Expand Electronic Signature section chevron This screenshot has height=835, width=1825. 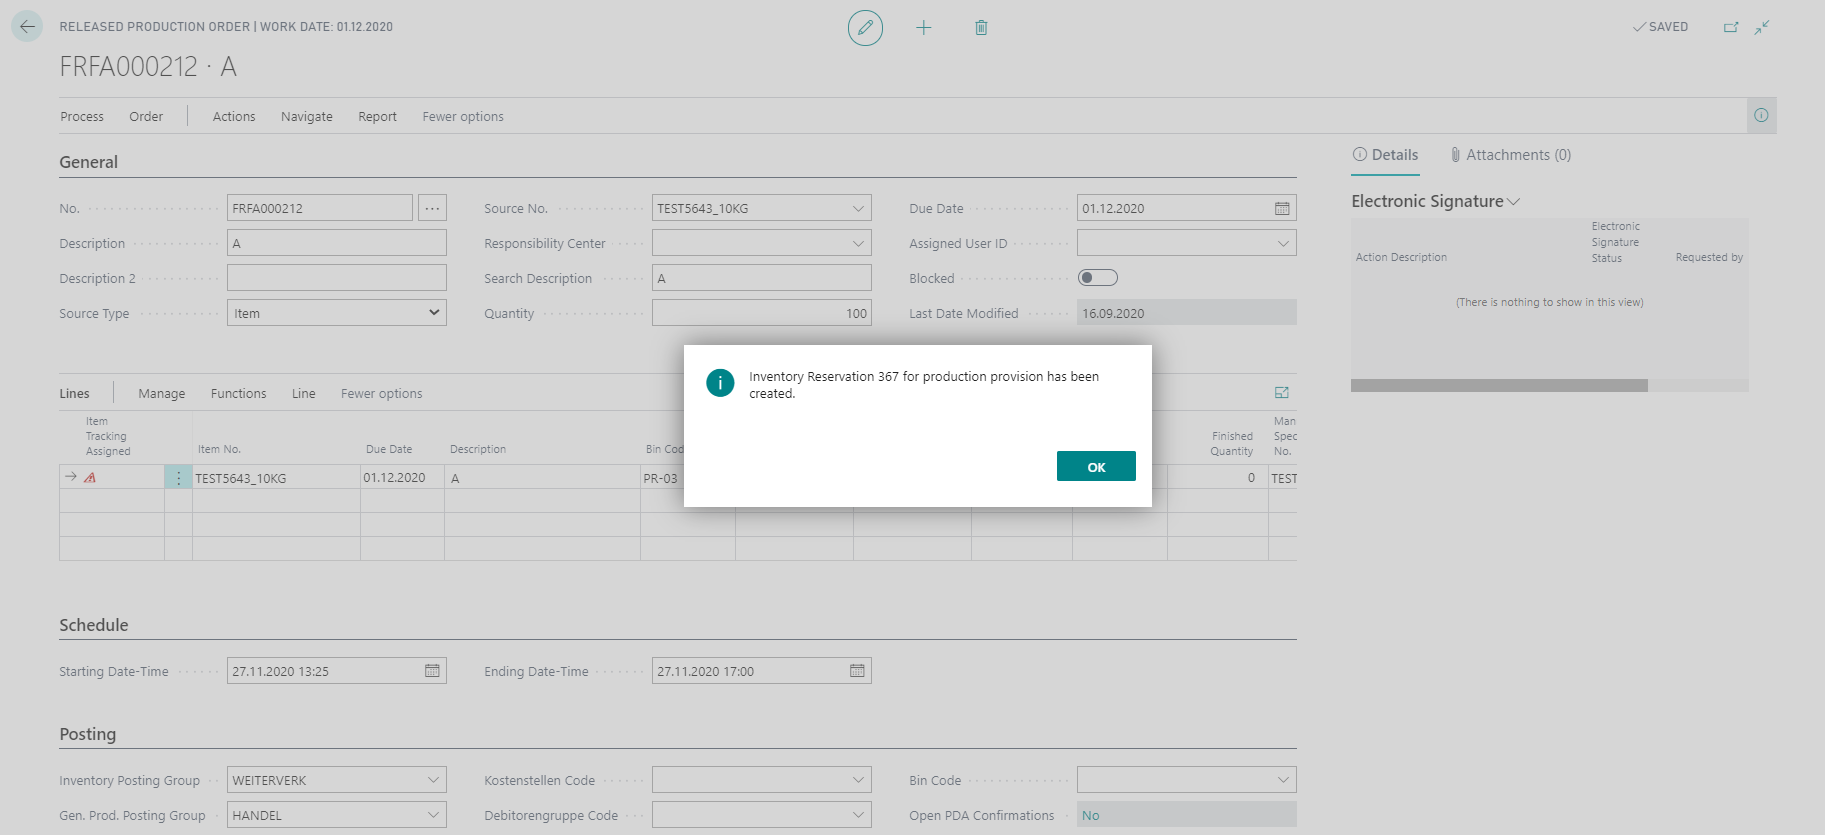coord(1514,202)
